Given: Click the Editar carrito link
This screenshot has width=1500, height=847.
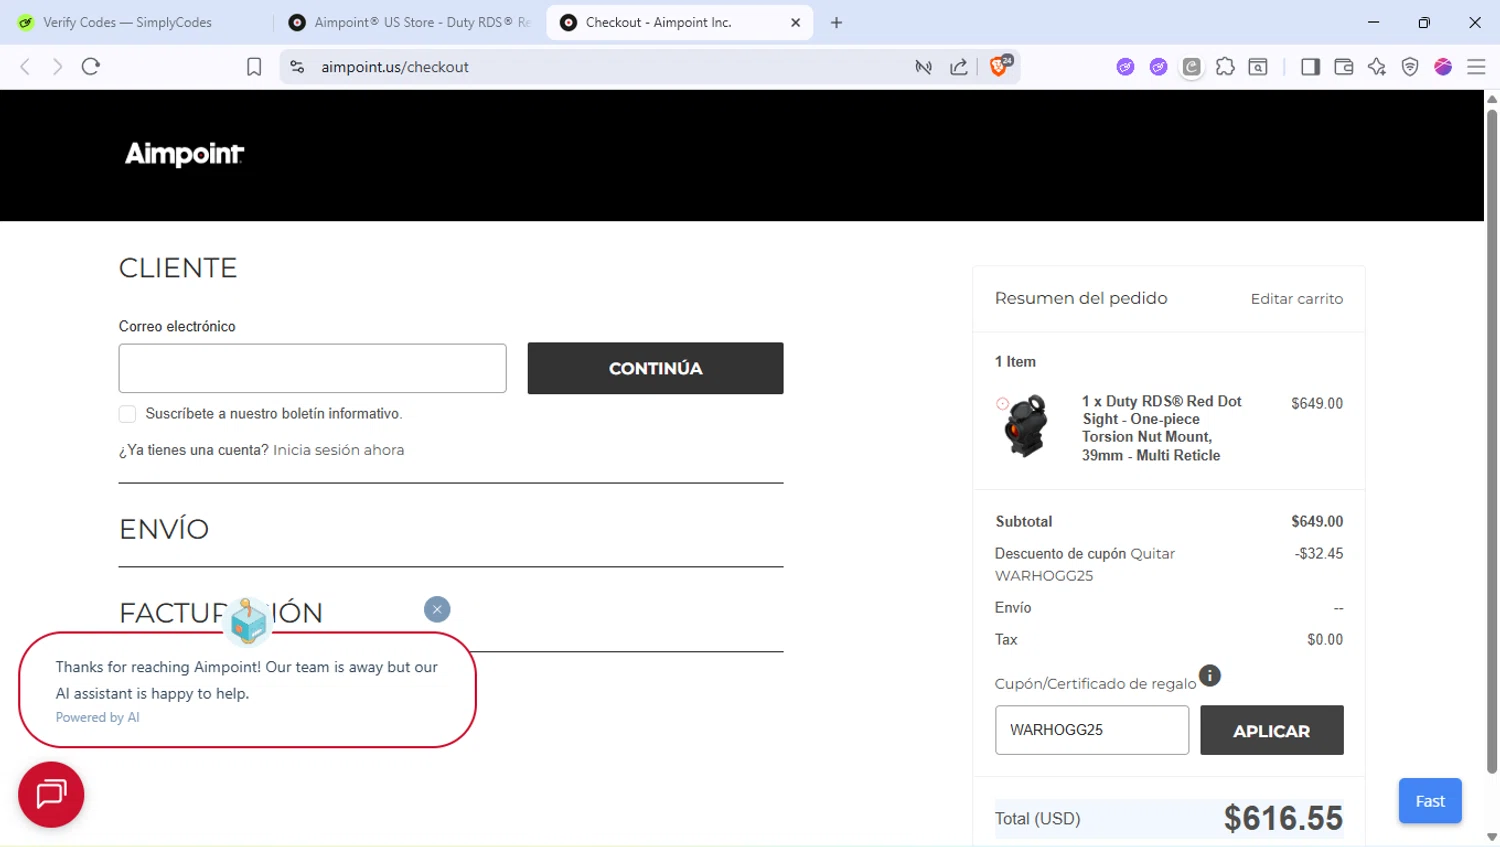Looking at the screenshot, I should (1297, 299).
